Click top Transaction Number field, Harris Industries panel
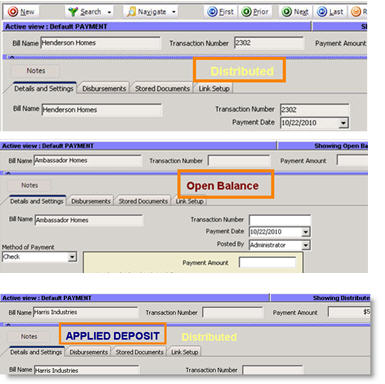 (x=233, y=313)
